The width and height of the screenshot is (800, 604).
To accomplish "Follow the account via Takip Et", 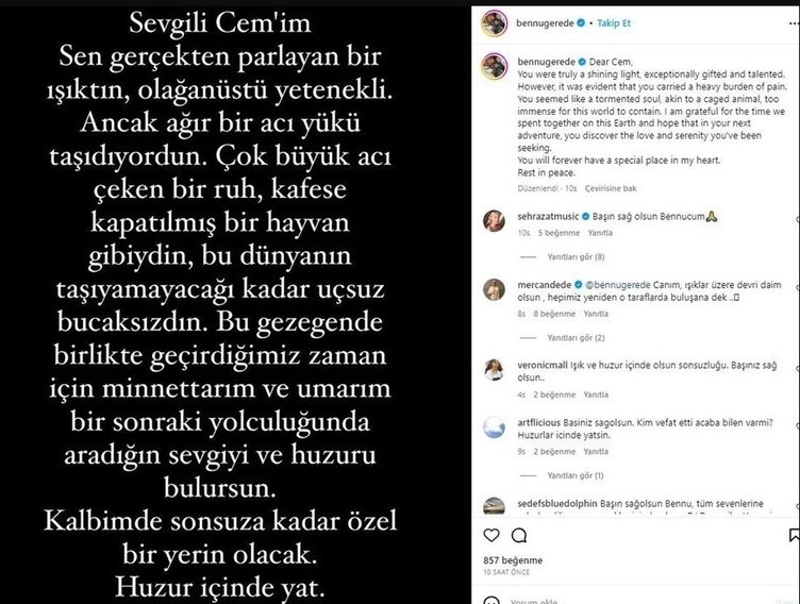I will point(614,23).
